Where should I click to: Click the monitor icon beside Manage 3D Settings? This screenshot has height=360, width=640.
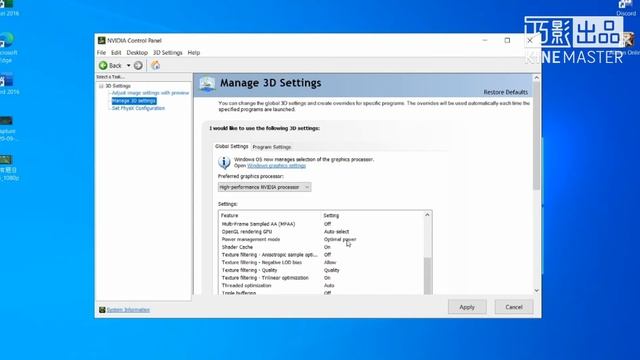coord(207,84)
